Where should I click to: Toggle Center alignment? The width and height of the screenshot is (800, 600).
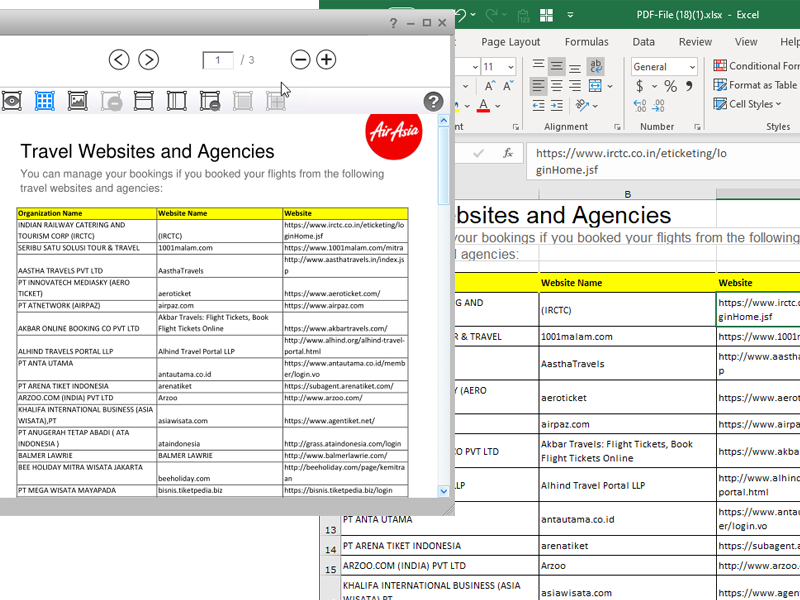[557, 86]
